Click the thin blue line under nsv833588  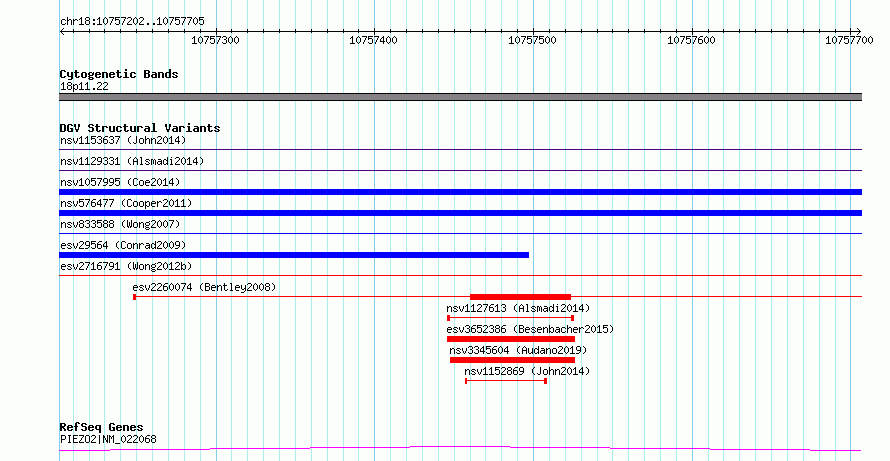click(x=460, y=234)
